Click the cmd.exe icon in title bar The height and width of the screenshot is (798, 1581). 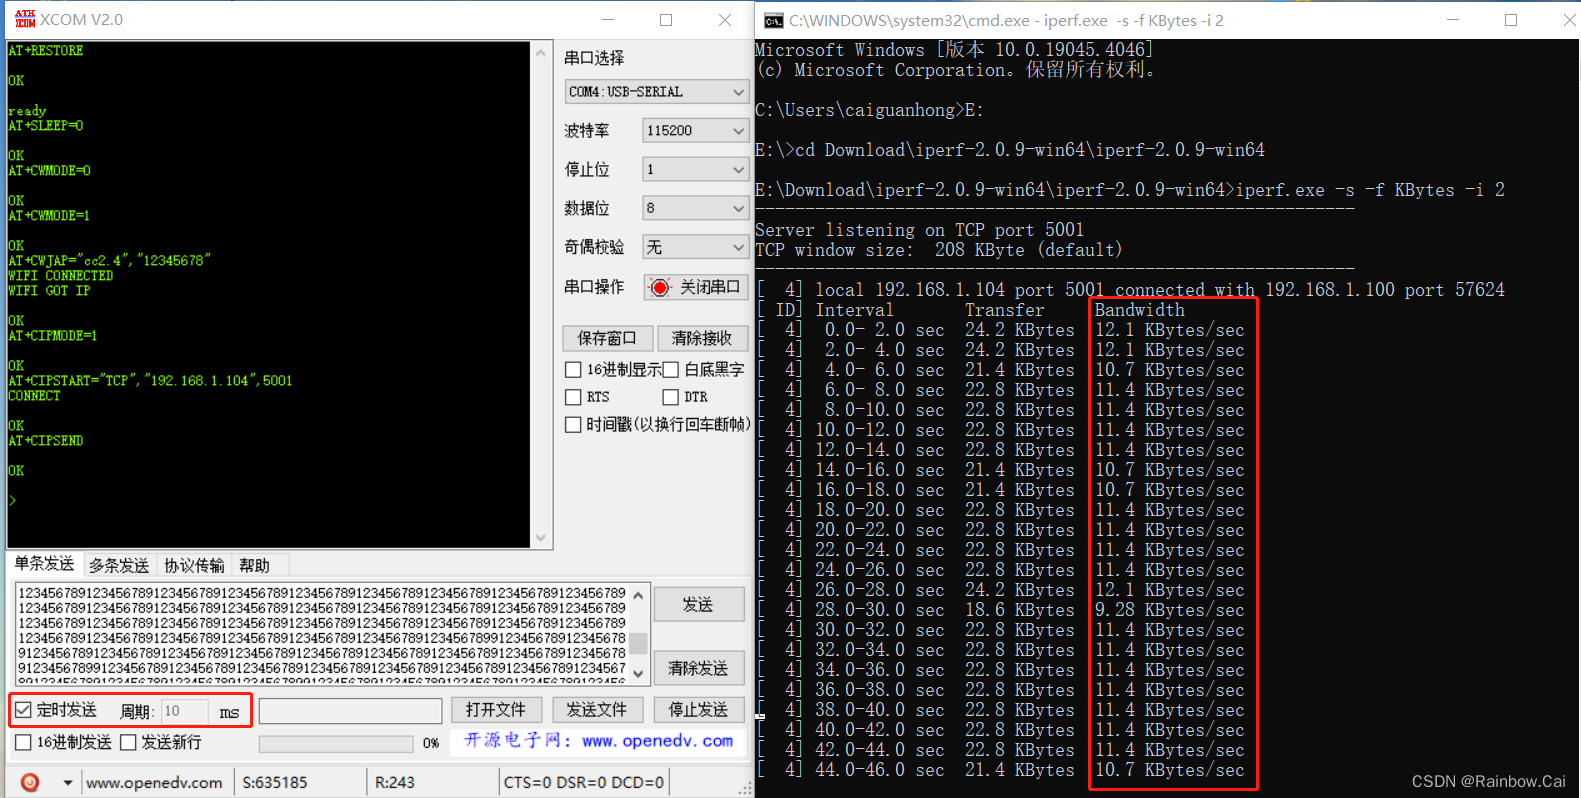pos(774,20)
